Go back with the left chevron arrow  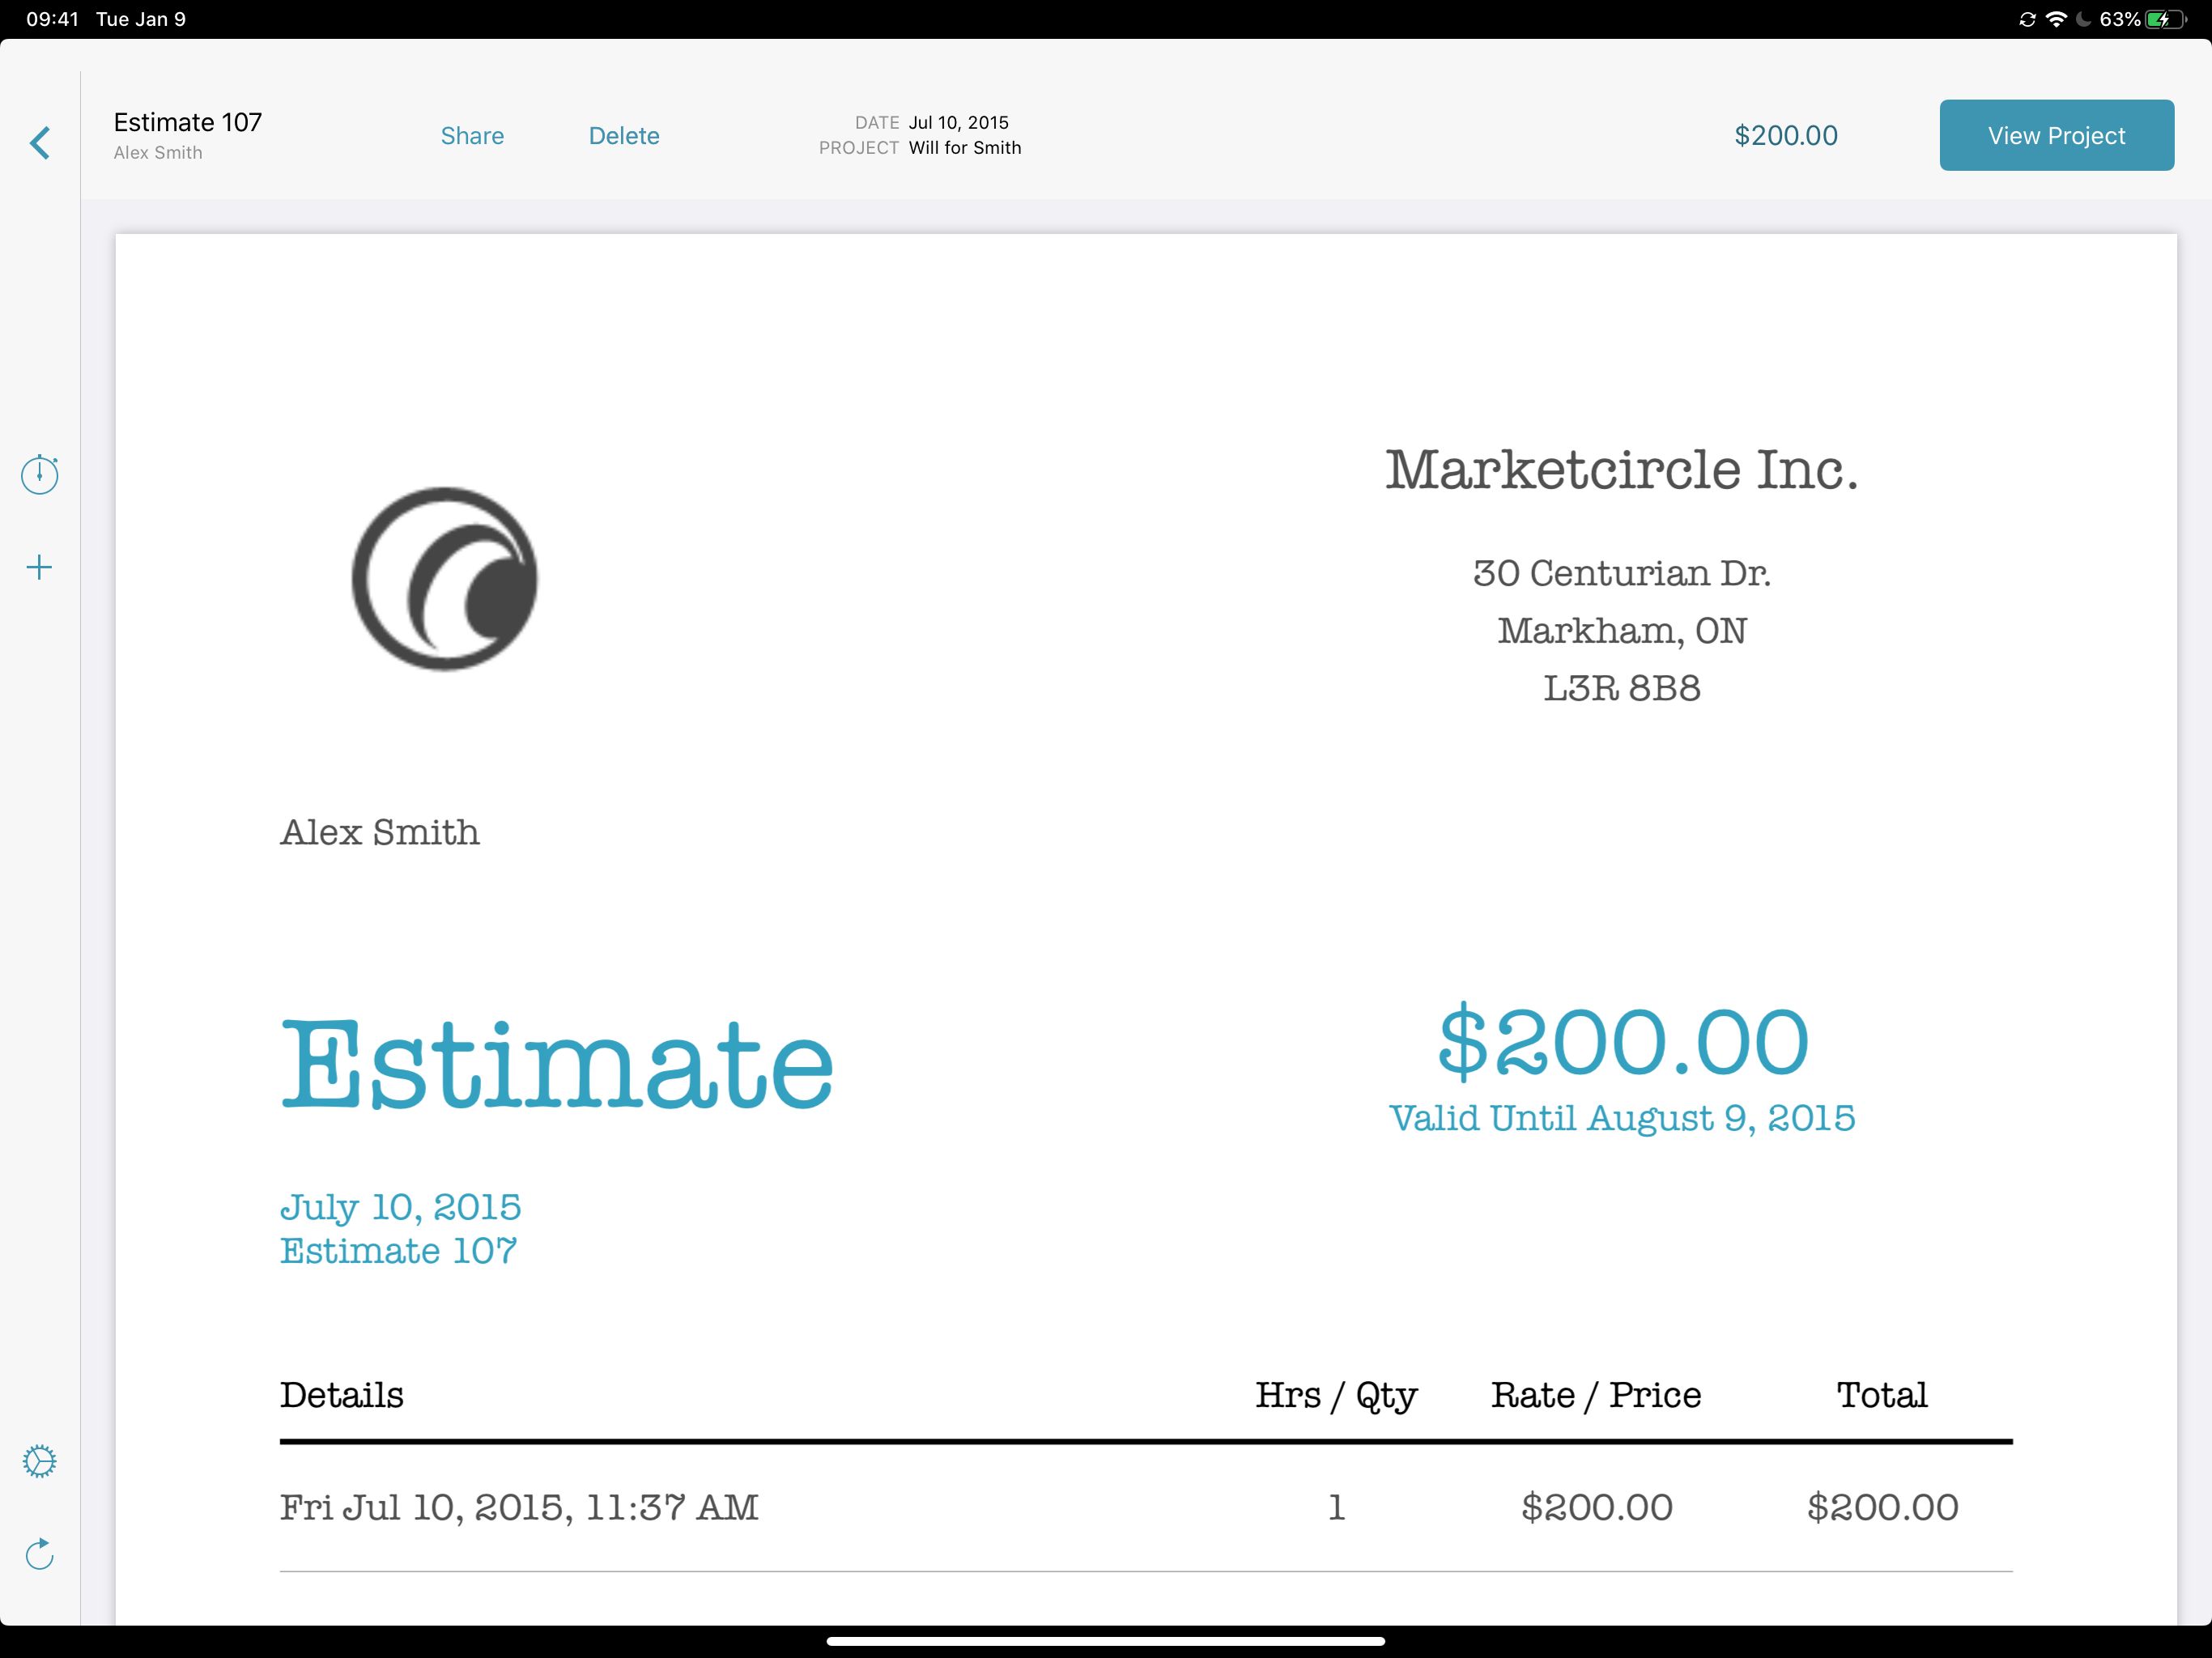pos(40,143)
